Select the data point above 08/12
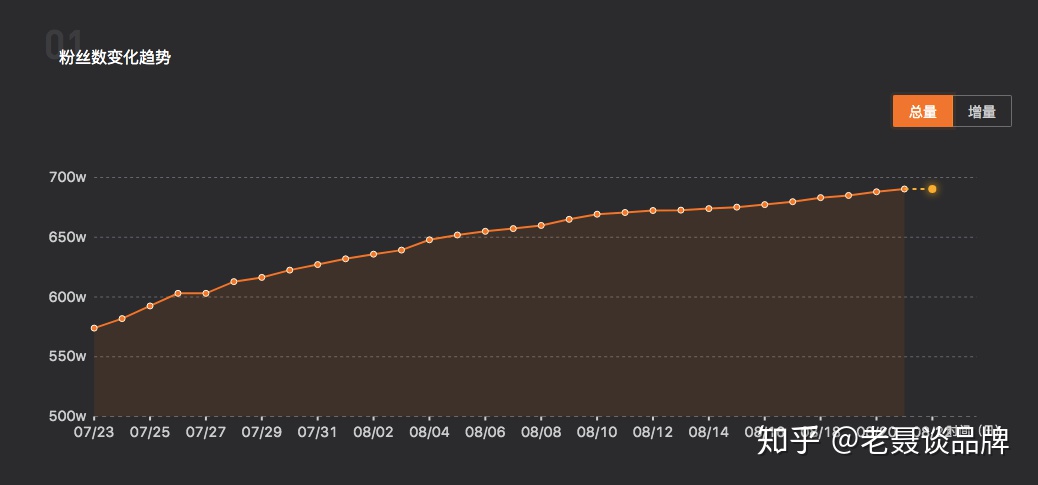This screenshot has height=485, width=1038. pos(653,210)
